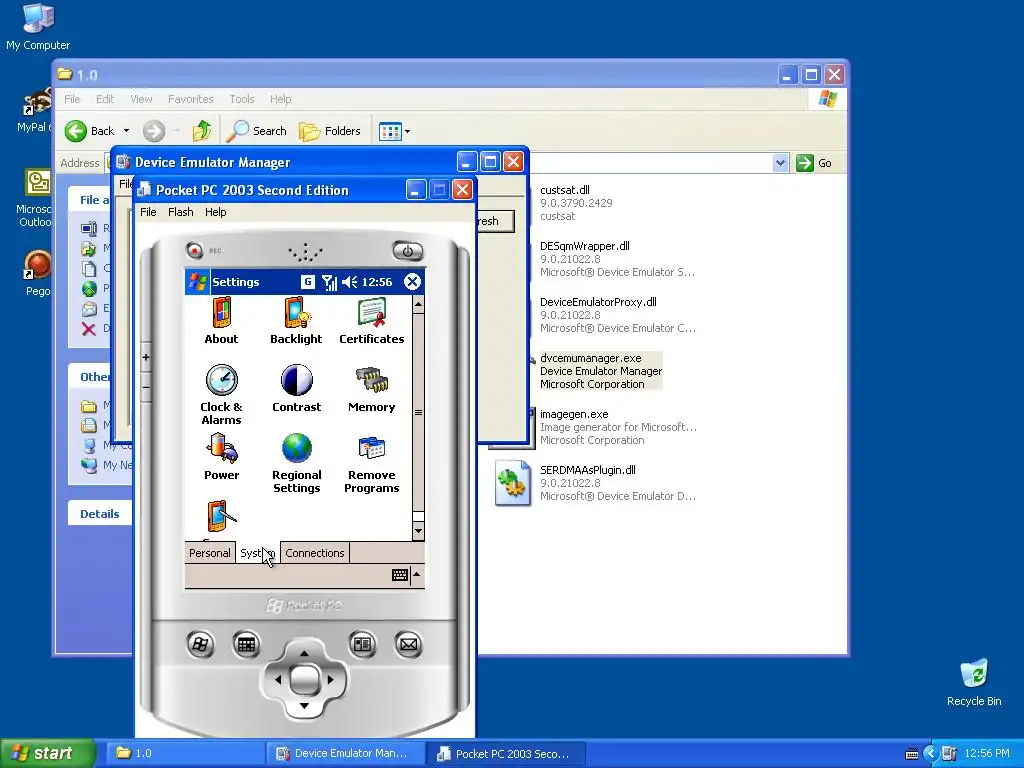Tap the speaker volume icon

point(349,282)
